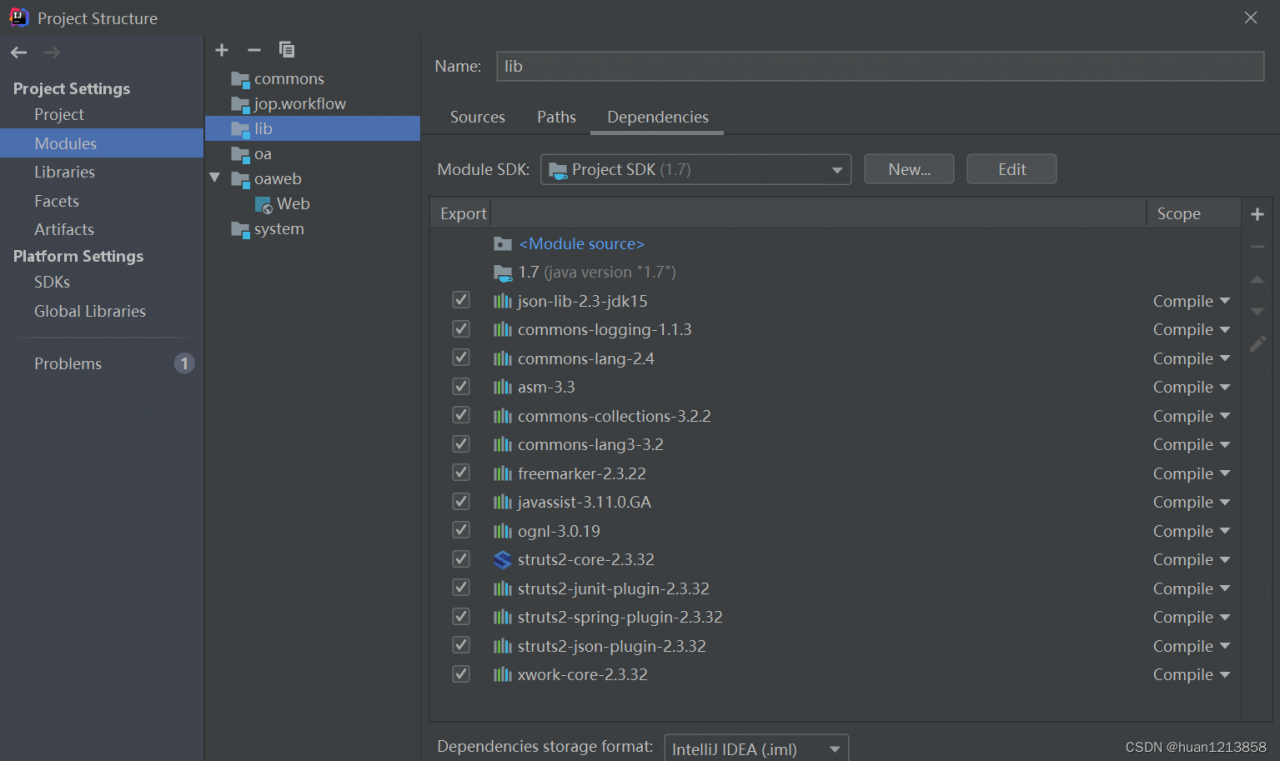1280x761 pixels.
Task: Click the IntelliJ IDEA logo in the title bar
Action: (x=19, y=17)
